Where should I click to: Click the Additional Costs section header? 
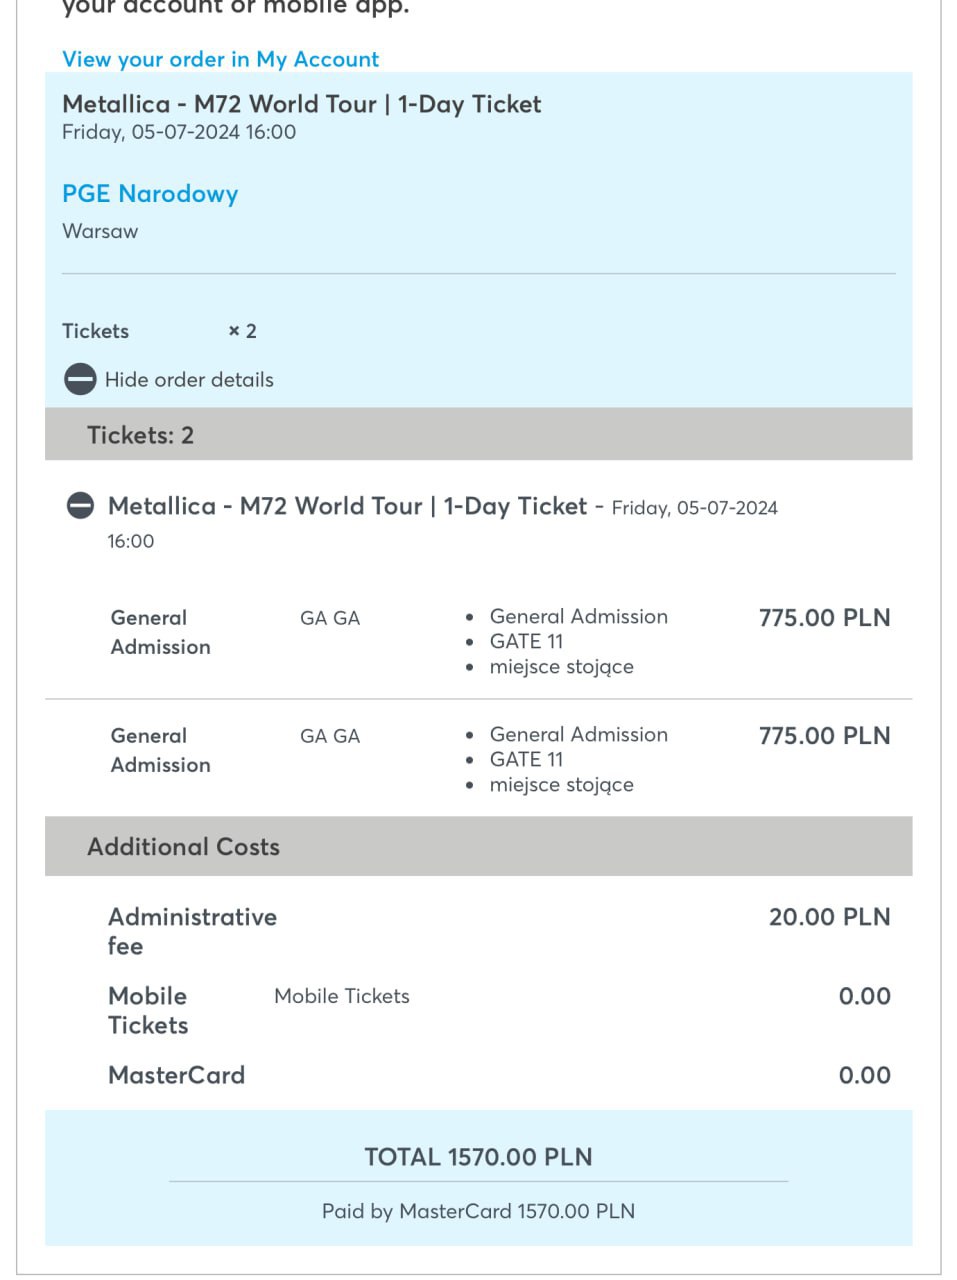point(183,847)
